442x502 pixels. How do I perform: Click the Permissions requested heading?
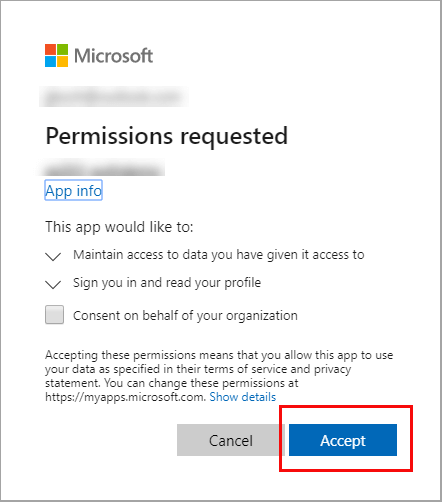tap(166, 136)
